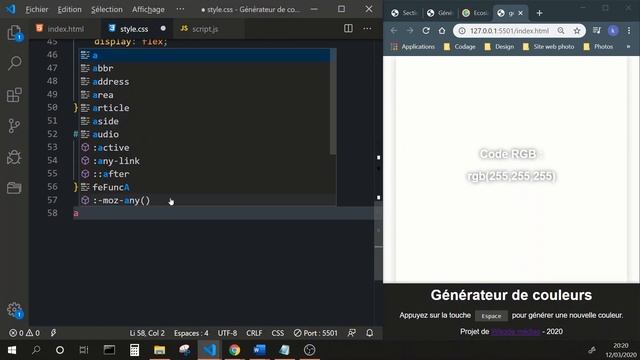Split the editor to the right
The height and width of the screenshot is (360, 640).
pyautogui.click(x=348, y=28)
